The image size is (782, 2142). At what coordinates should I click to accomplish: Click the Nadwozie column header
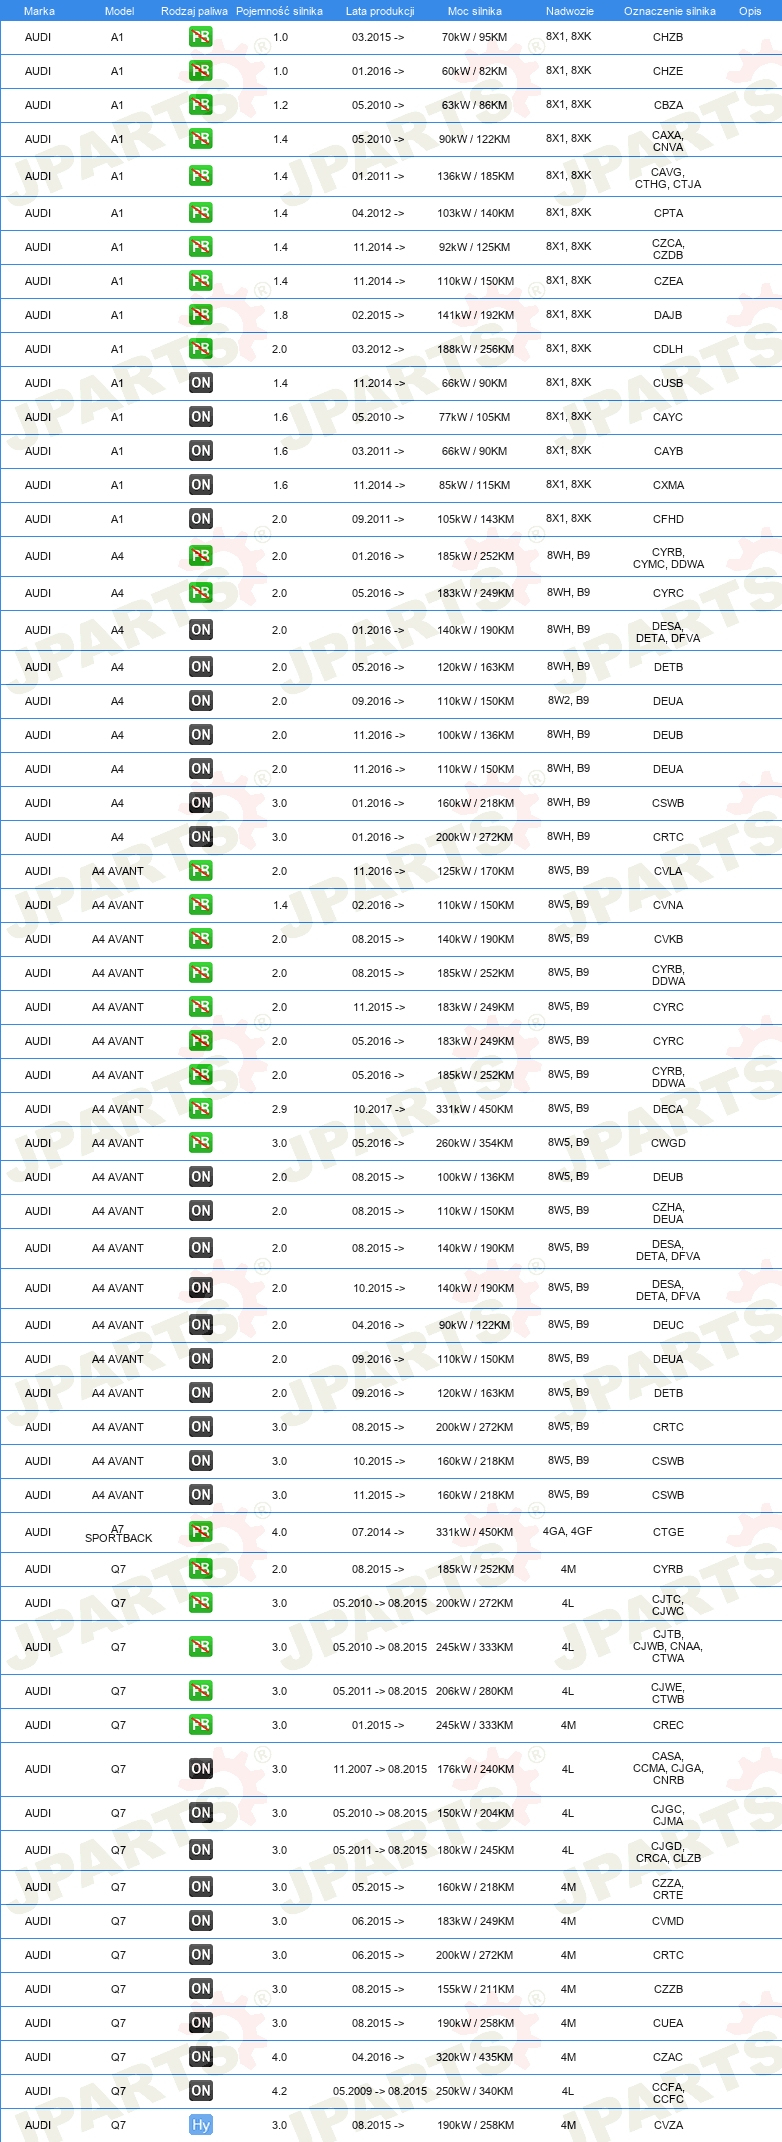(x=569, y=11)
